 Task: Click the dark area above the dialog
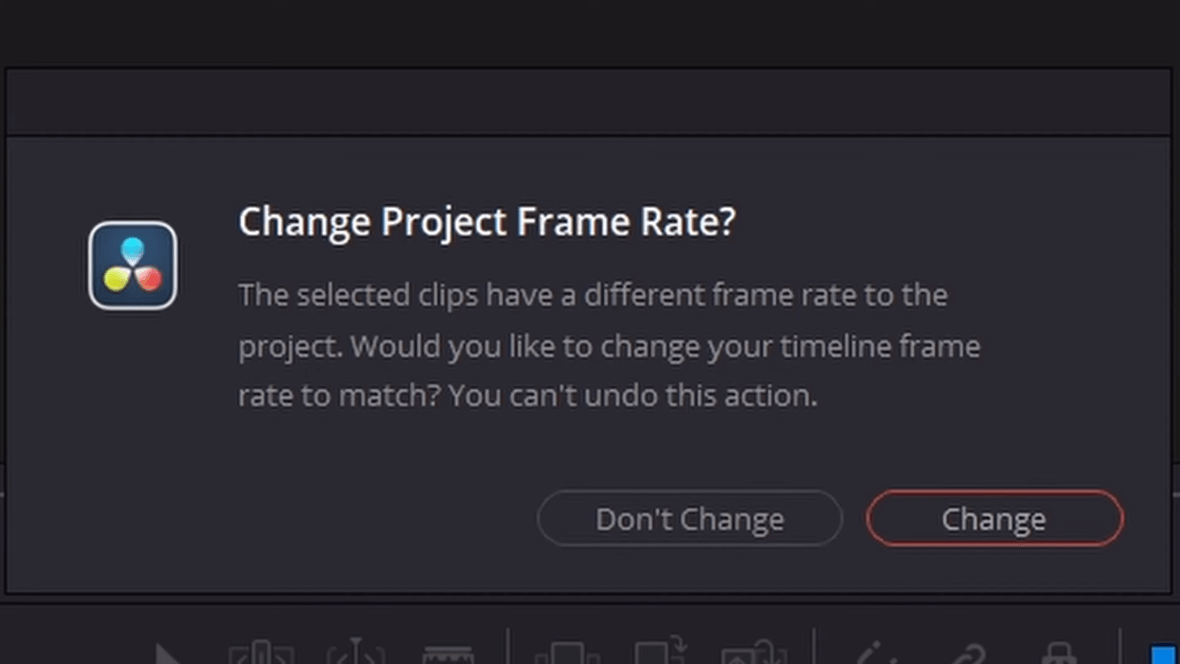click(590, 32)
